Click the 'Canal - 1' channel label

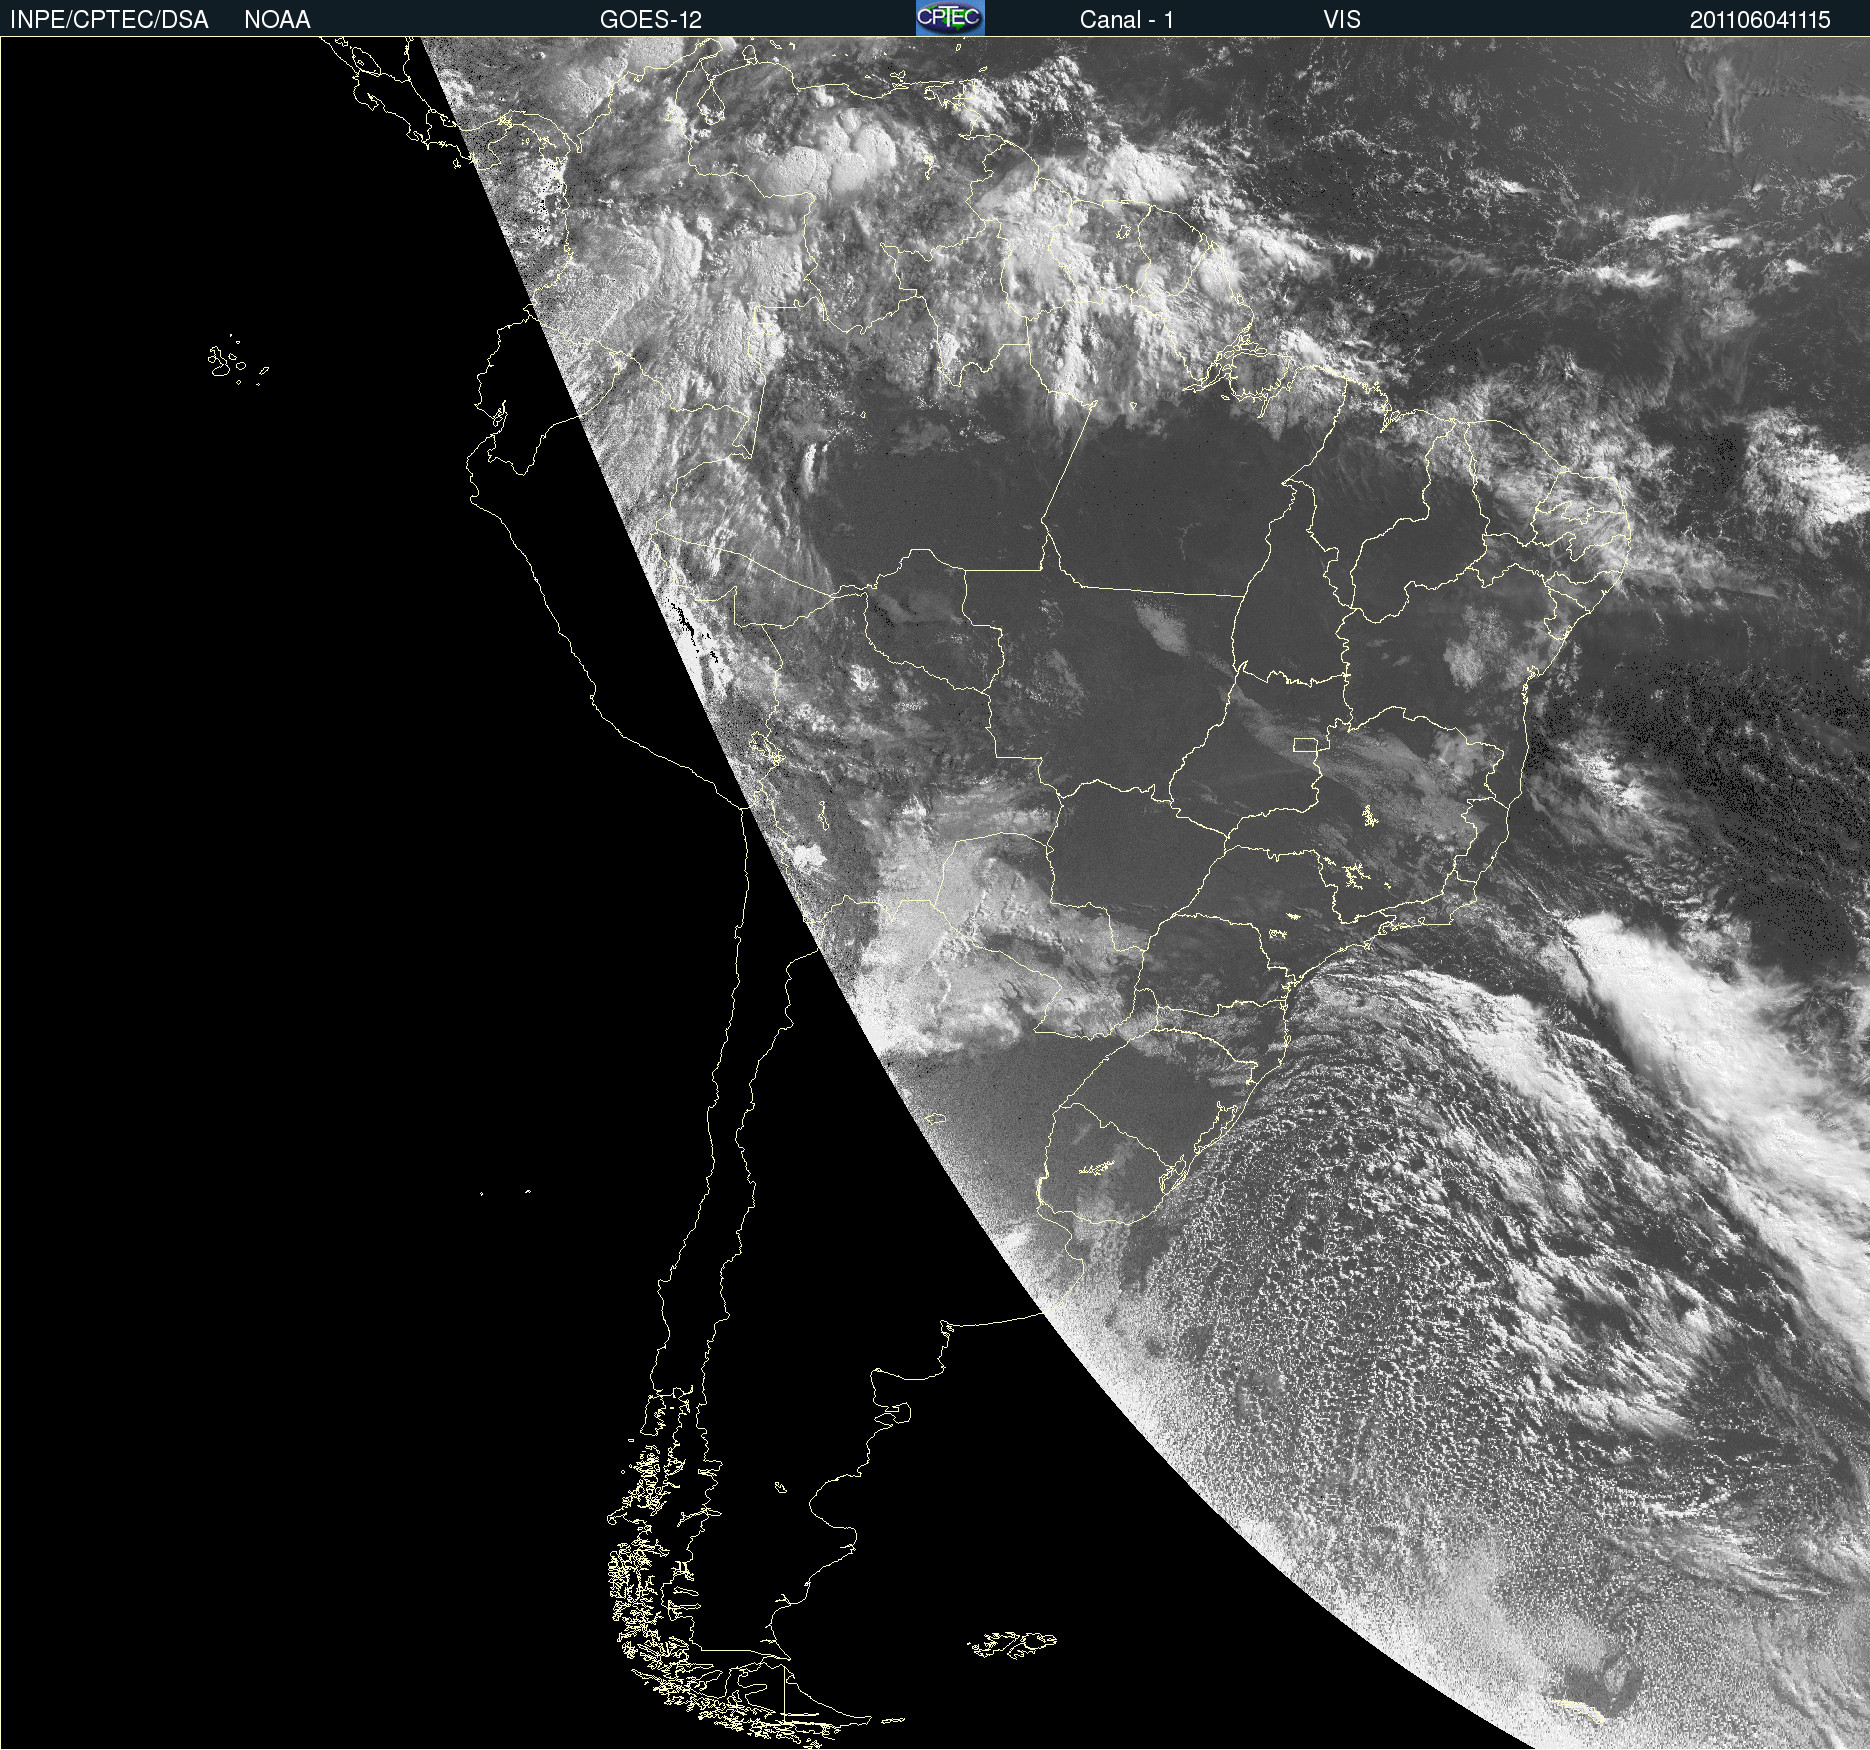pyautogui.click(x=1127, y=20)
